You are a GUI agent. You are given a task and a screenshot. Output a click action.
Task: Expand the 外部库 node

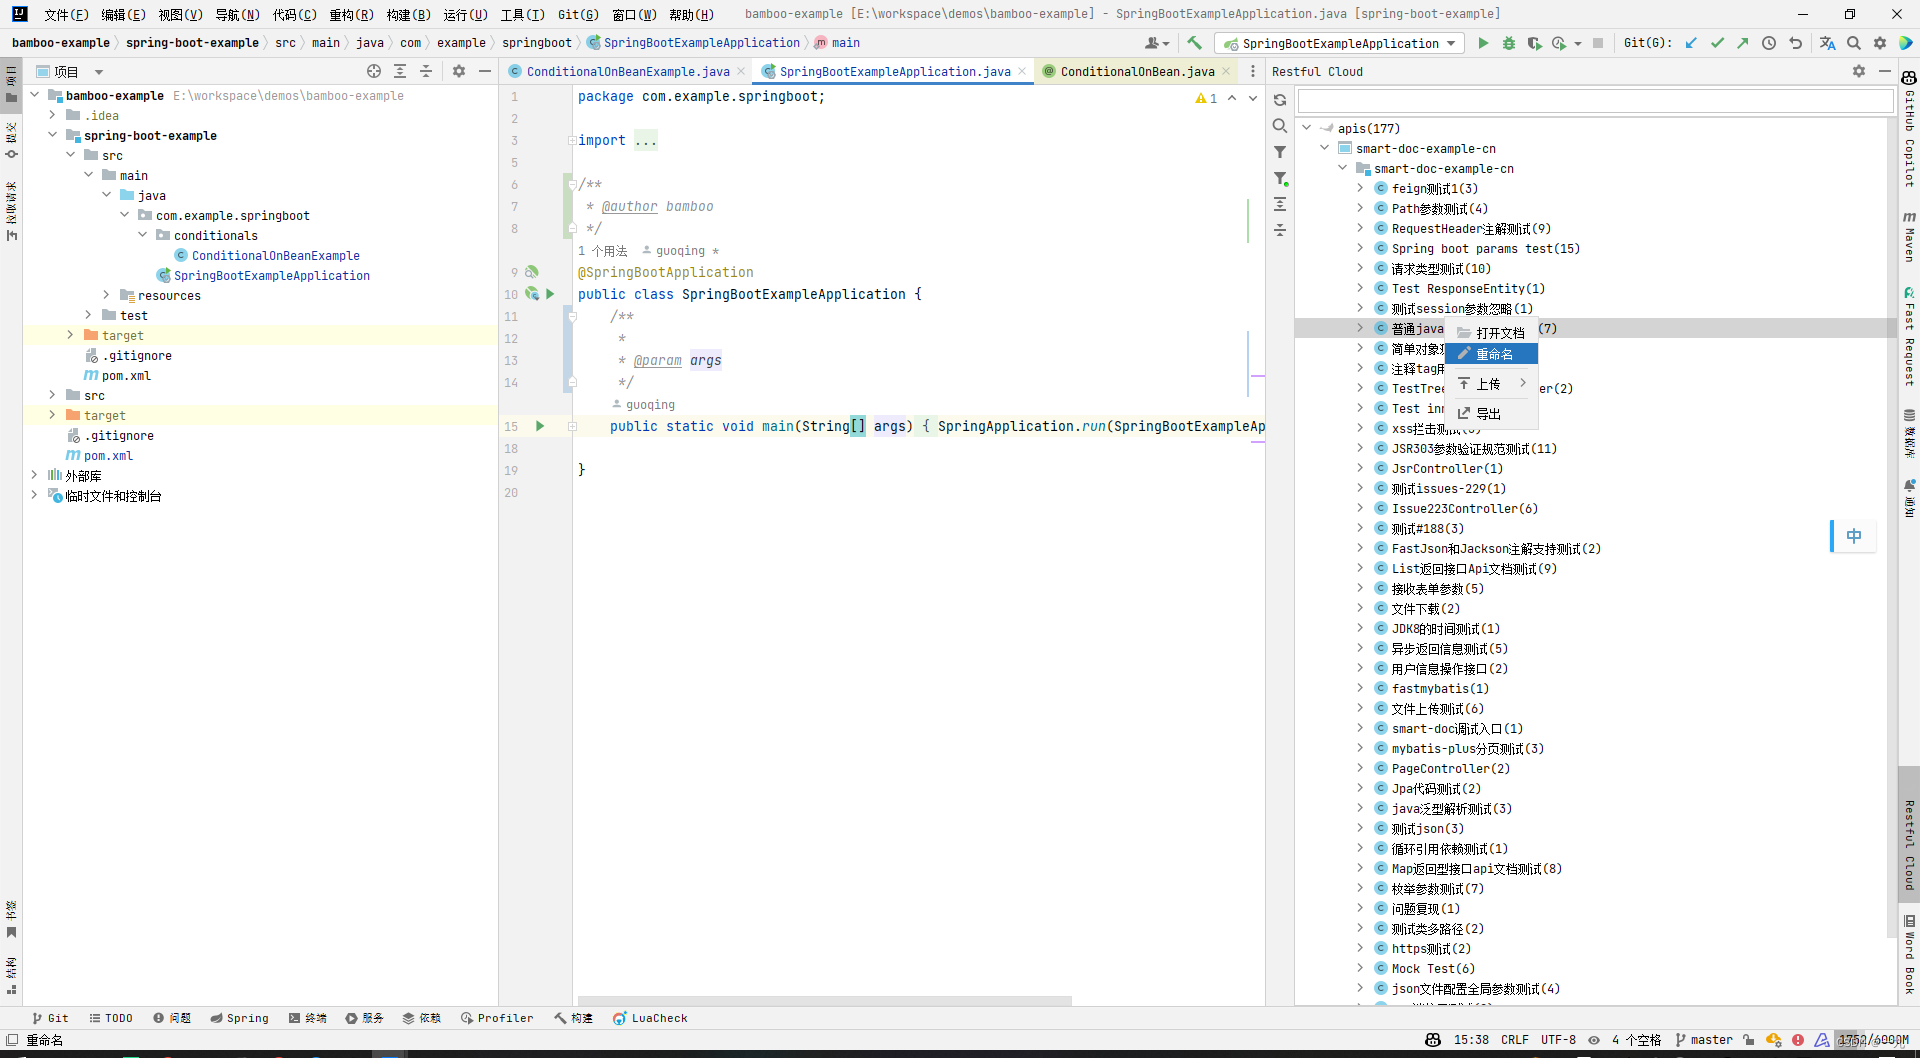(x=35, y=475)
